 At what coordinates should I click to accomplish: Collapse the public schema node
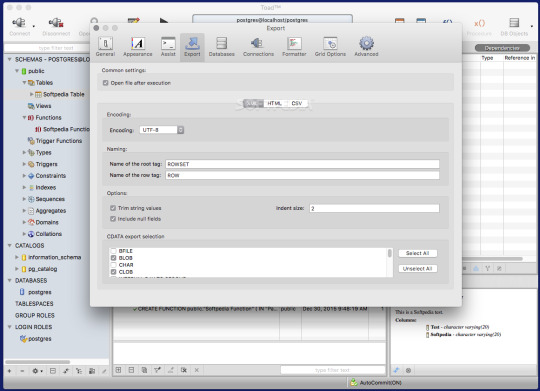[17, 71]
